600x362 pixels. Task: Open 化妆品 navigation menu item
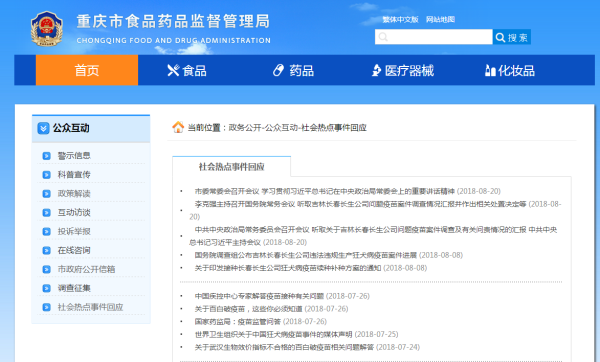coord(510,70)
